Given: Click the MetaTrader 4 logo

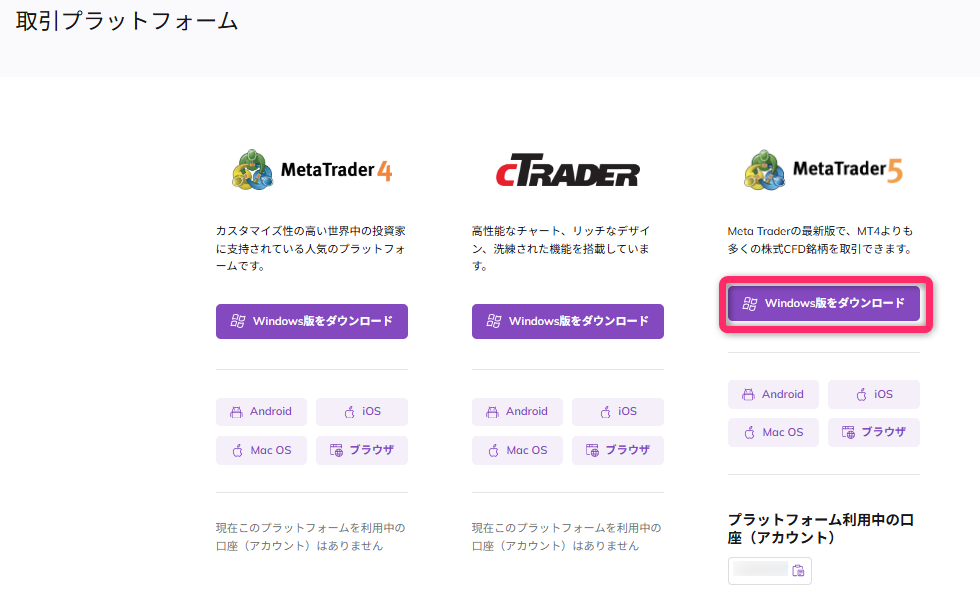Looking at the screenshot, I should [311, 171].
